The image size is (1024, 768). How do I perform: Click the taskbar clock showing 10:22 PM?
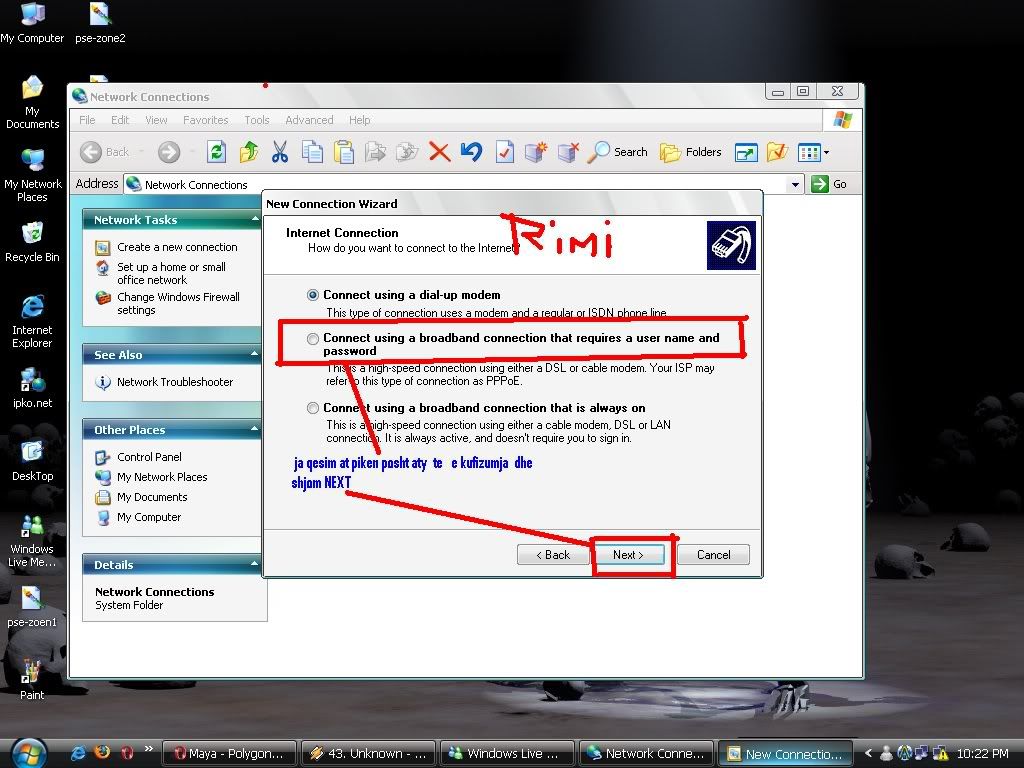[983, 754]
